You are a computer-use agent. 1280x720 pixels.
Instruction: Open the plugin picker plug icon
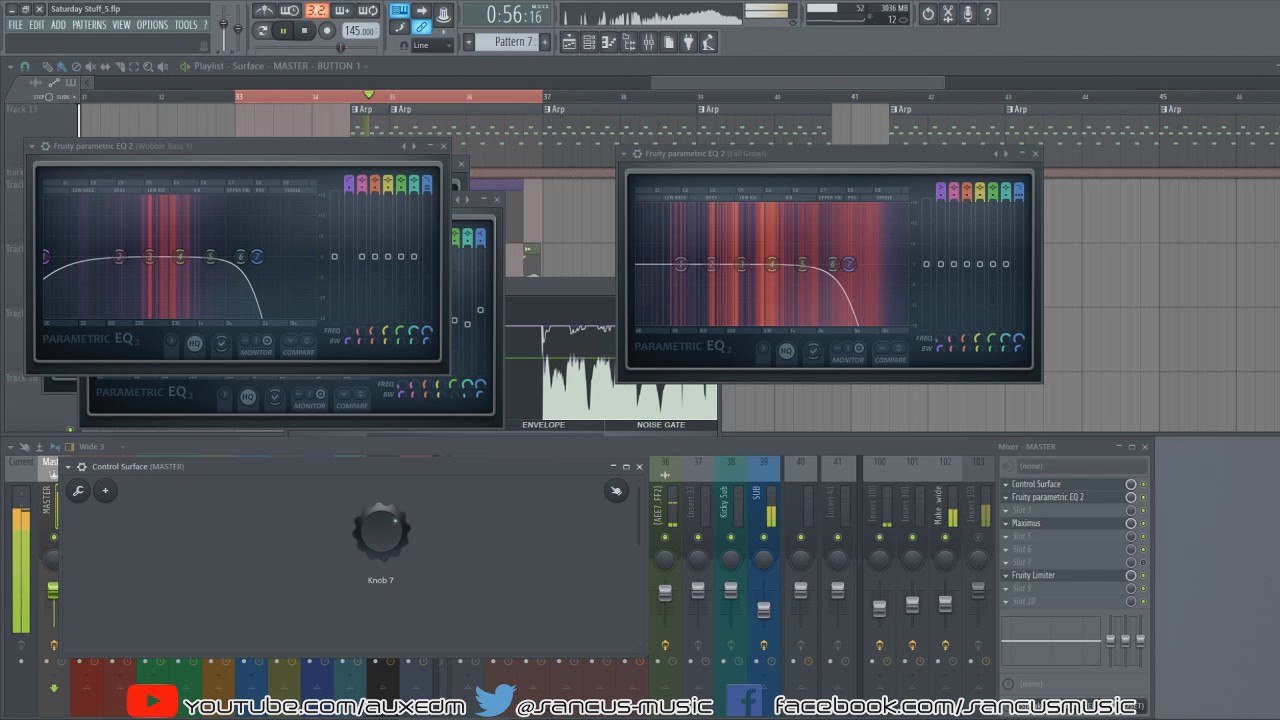[689, 42]
